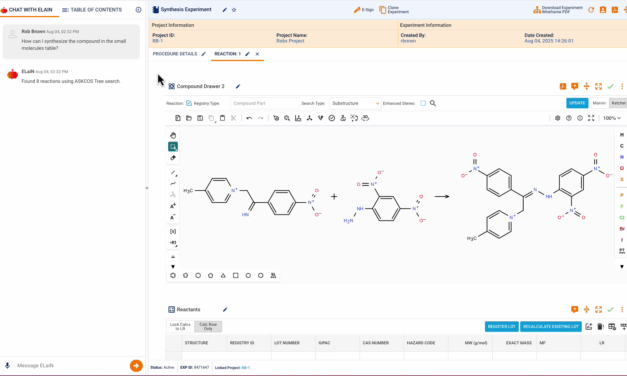Screen dimensions: 627x376
Task: Select the REACTION: 1 tab
Action: (228, 54)
